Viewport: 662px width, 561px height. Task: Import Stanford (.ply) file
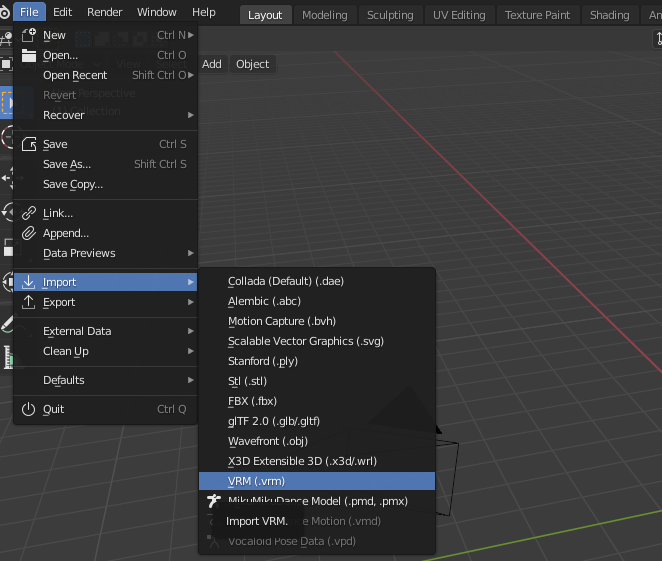(317, 361)
